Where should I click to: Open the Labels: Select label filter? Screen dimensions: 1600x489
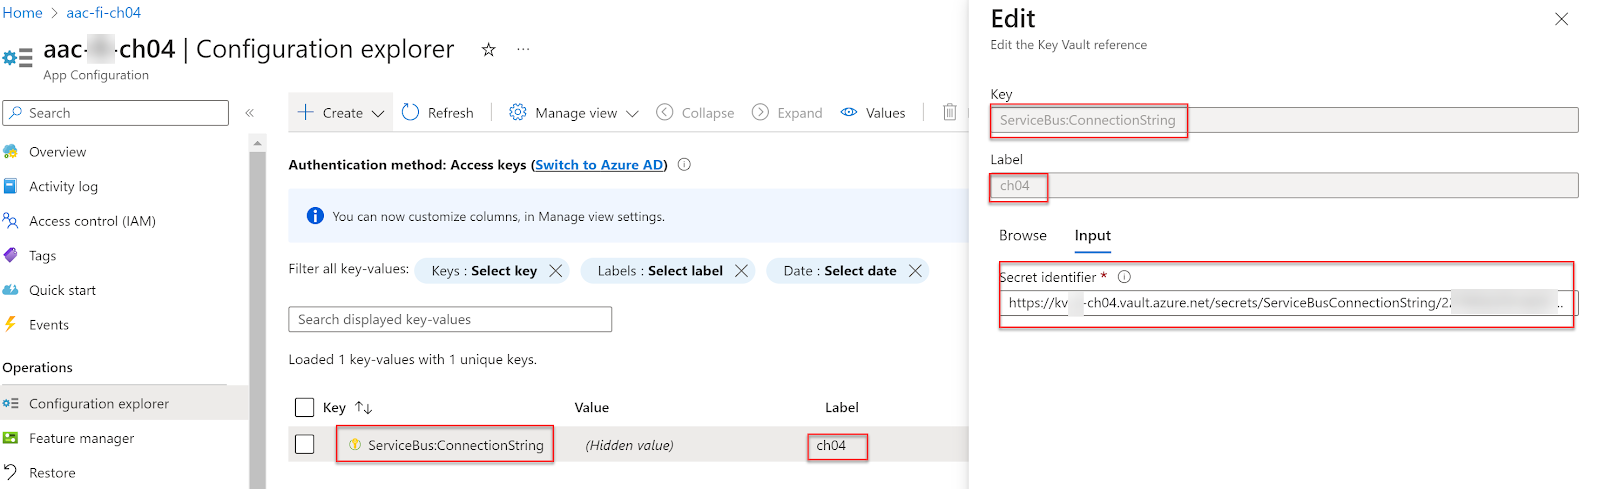tap(660, 271)
